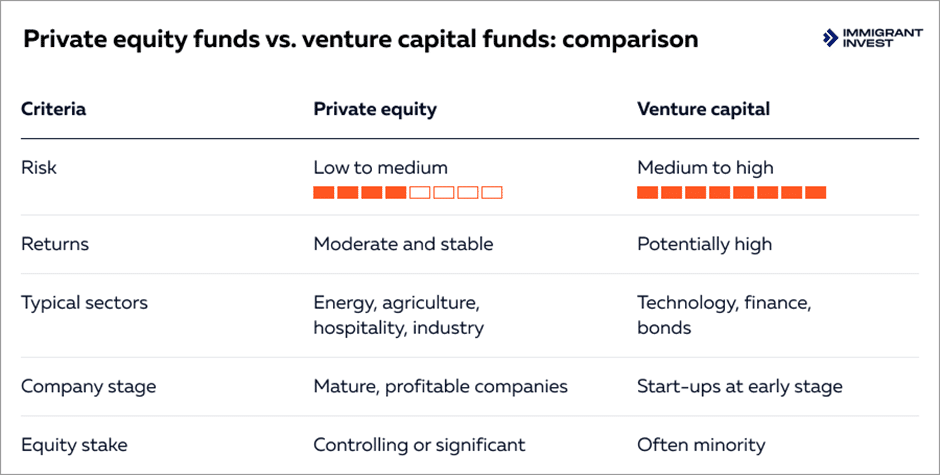Screen dimensions: 940x475
Task: Click the first filled segment of Private equity risk bar
Action: click(323, 192)
